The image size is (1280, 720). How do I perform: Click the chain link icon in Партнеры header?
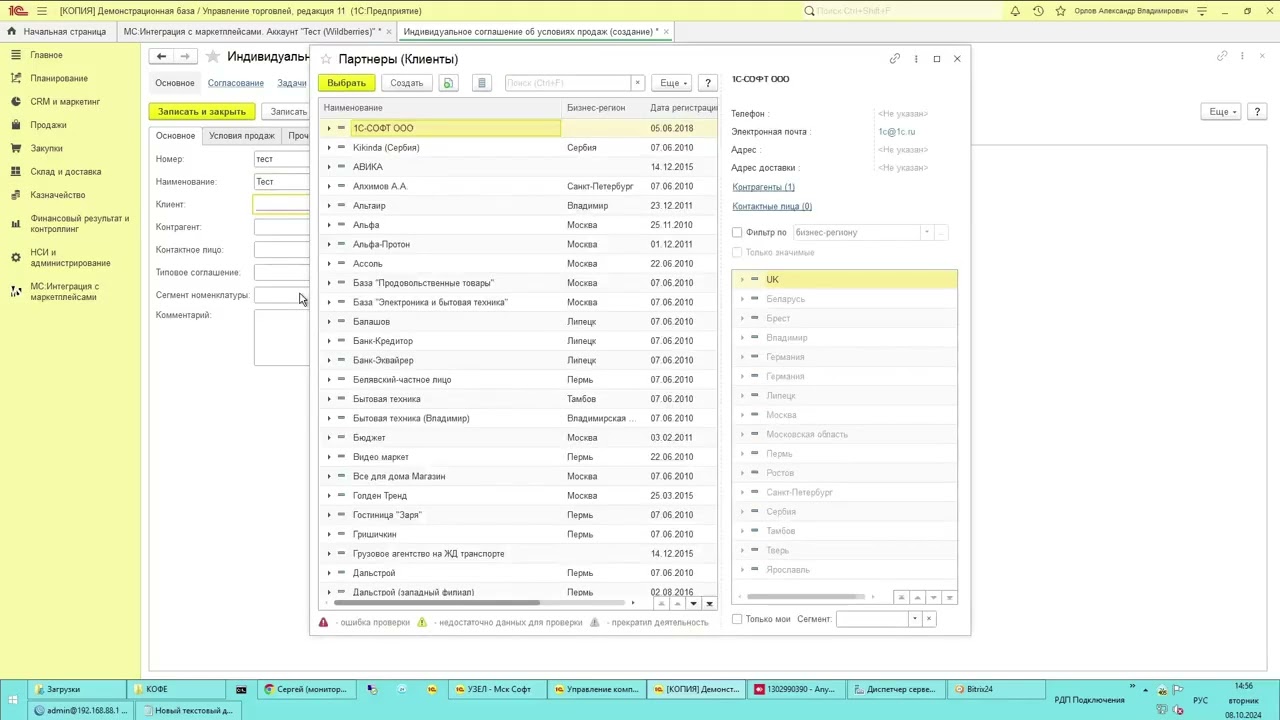(895, 59)
